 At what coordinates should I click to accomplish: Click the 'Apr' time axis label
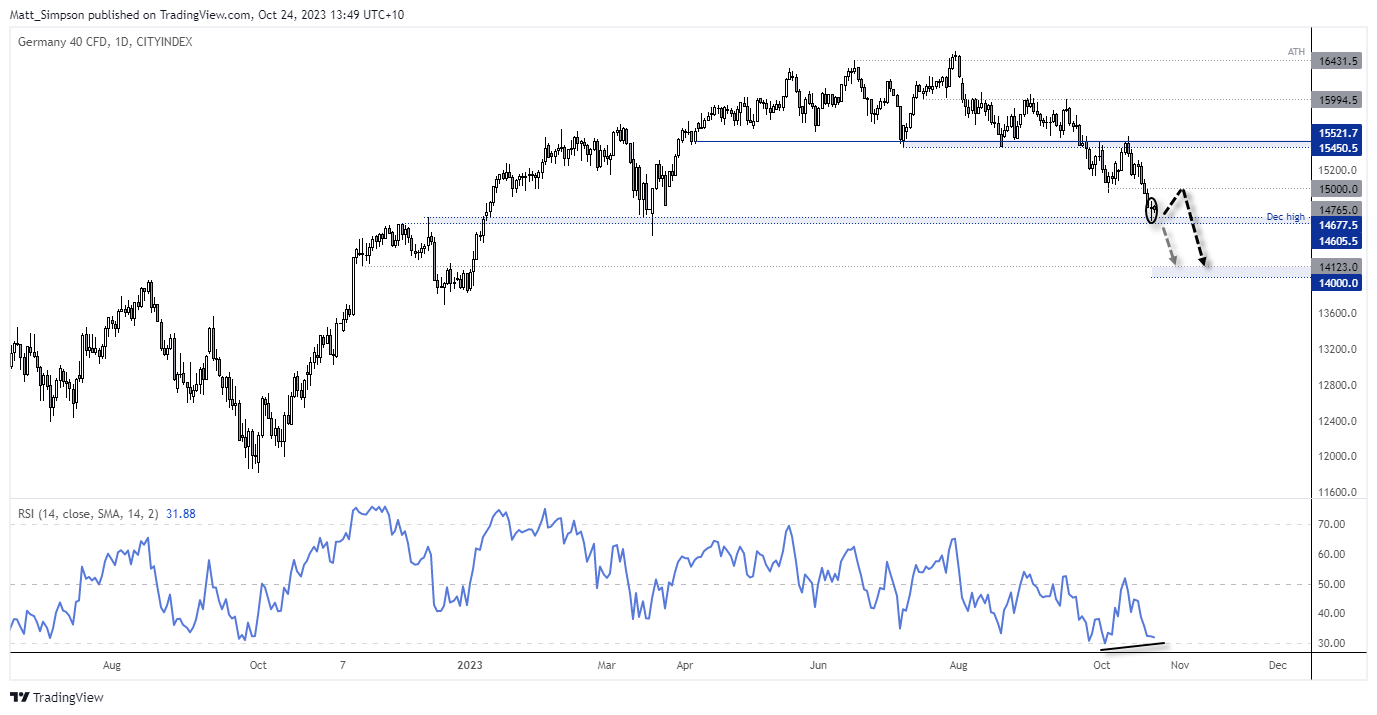684,664
